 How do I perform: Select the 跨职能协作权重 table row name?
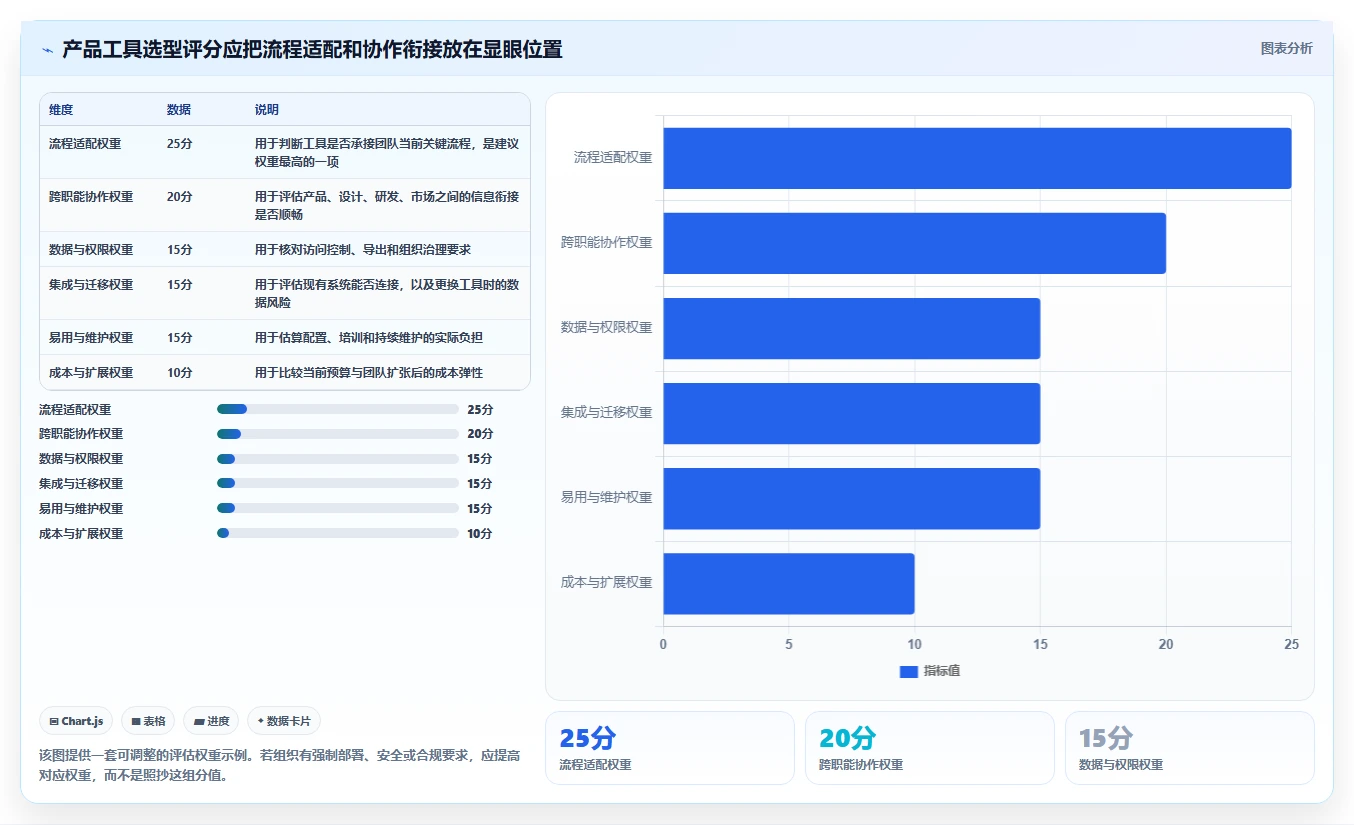click(x=91, y=196)
